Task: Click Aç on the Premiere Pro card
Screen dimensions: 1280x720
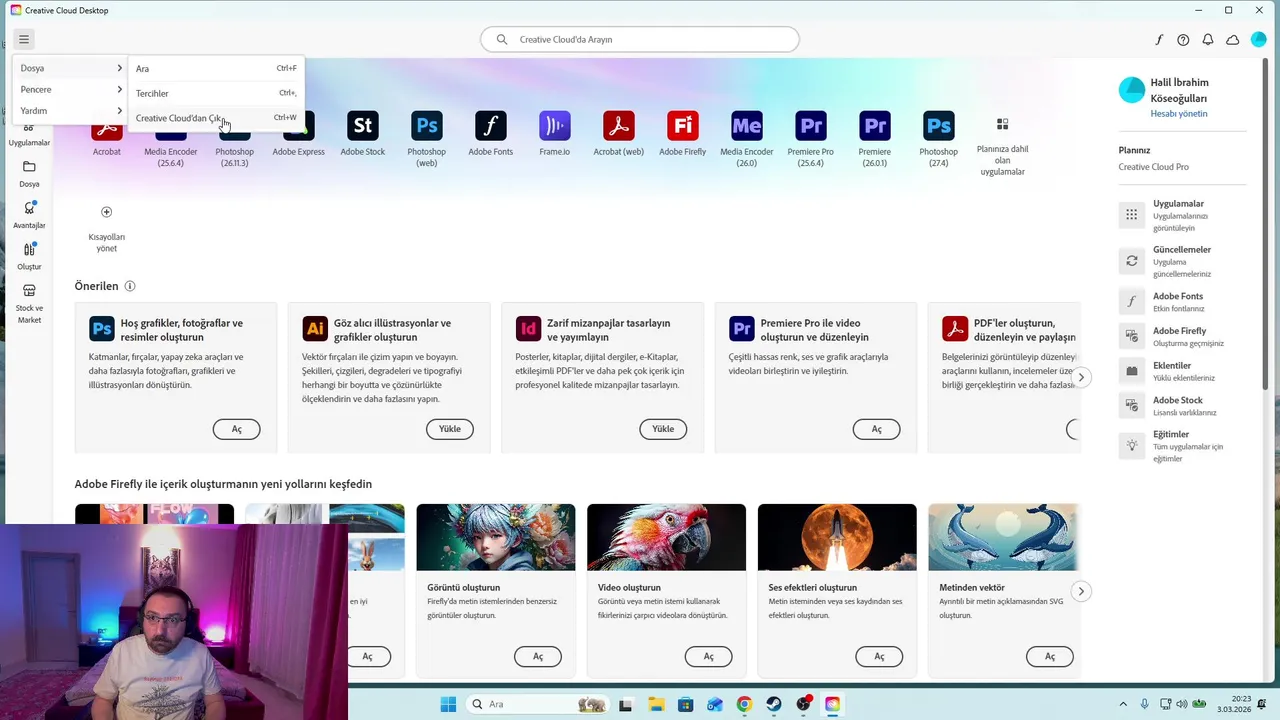Action: point(876,429)
